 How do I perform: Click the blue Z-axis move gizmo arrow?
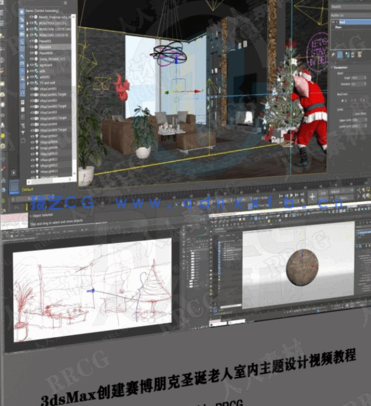pos(176,60)
